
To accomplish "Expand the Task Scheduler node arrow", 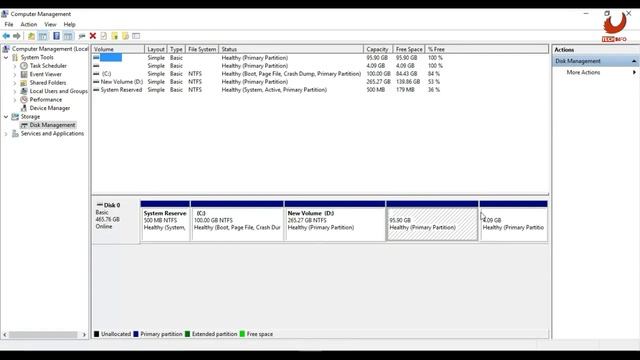I will (x=15, y=66).
